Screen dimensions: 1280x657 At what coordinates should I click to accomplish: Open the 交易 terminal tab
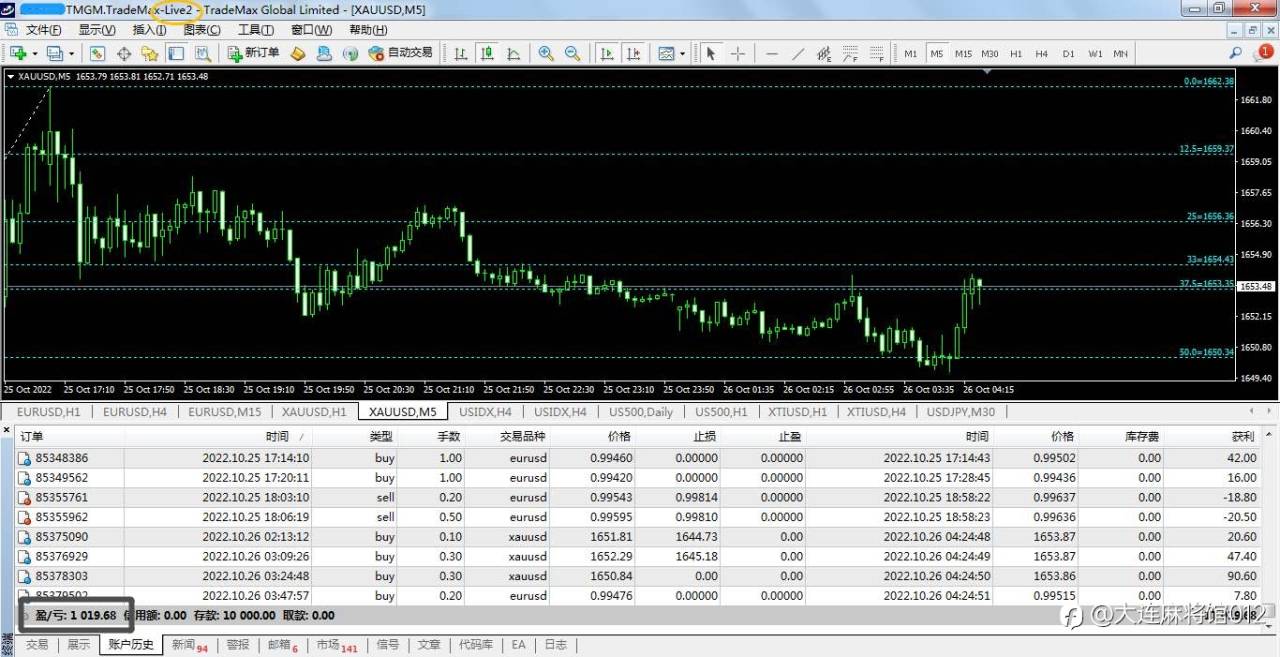pyautogui.click(x=37, y=645)
